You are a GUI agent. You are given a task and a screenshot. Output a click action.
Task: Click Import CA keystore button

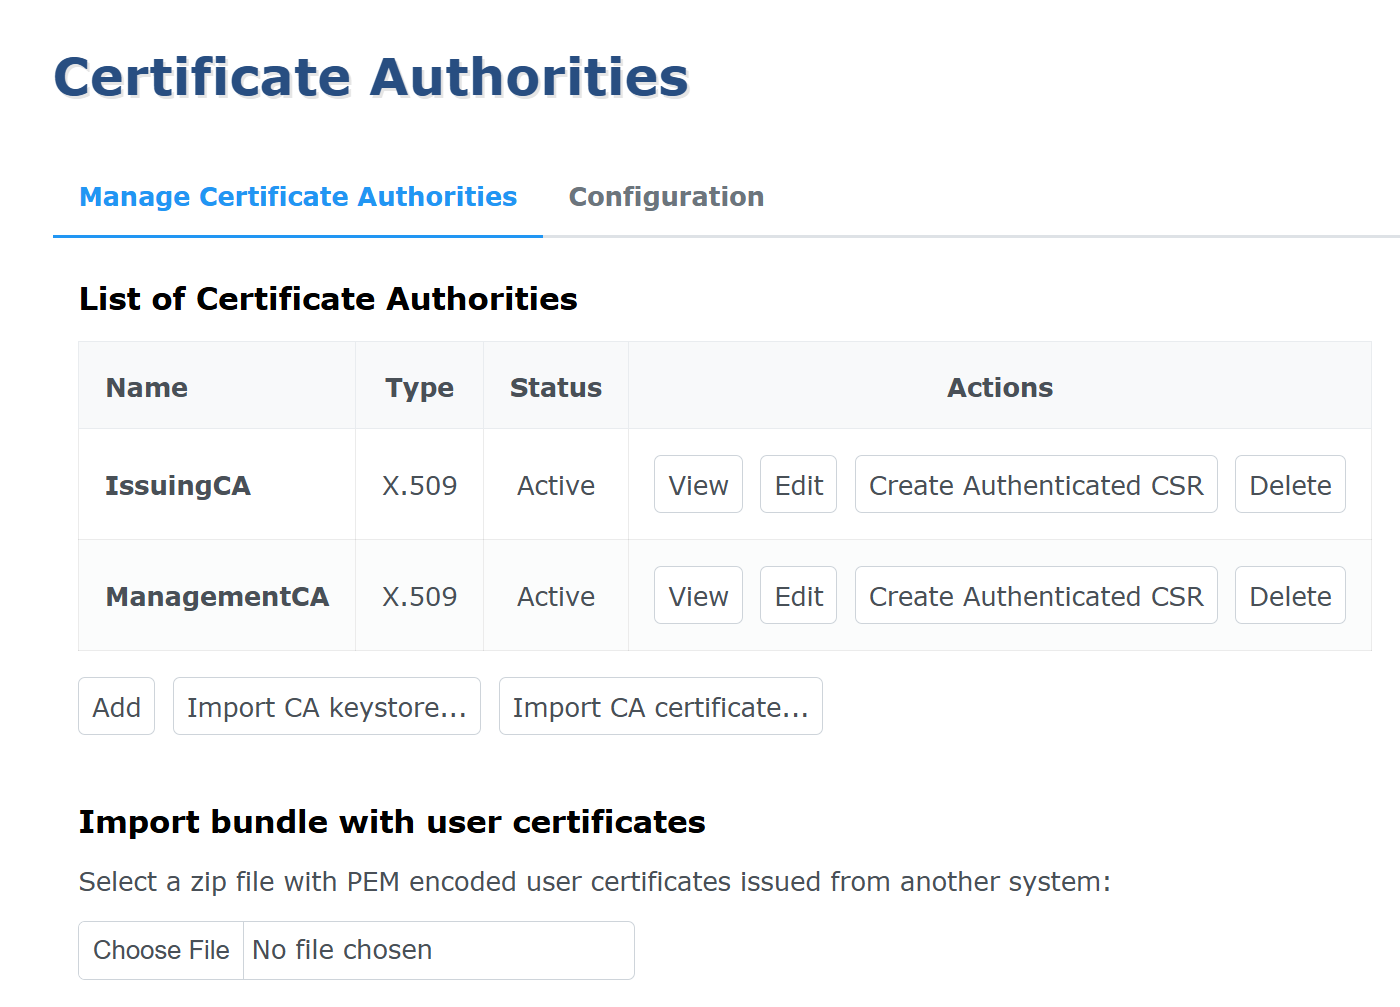click(326, 707)
